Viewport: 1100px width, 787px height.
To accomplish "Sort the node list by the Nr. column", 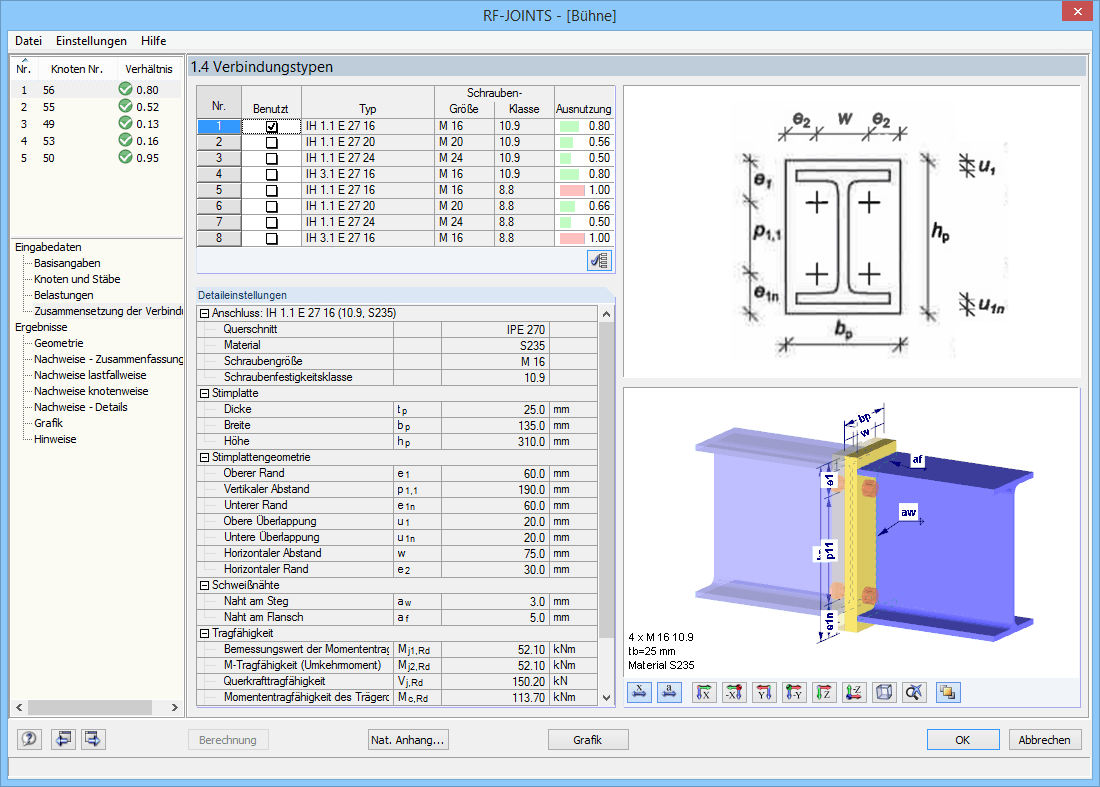I will pyautogui.click(x=24, y=69).
